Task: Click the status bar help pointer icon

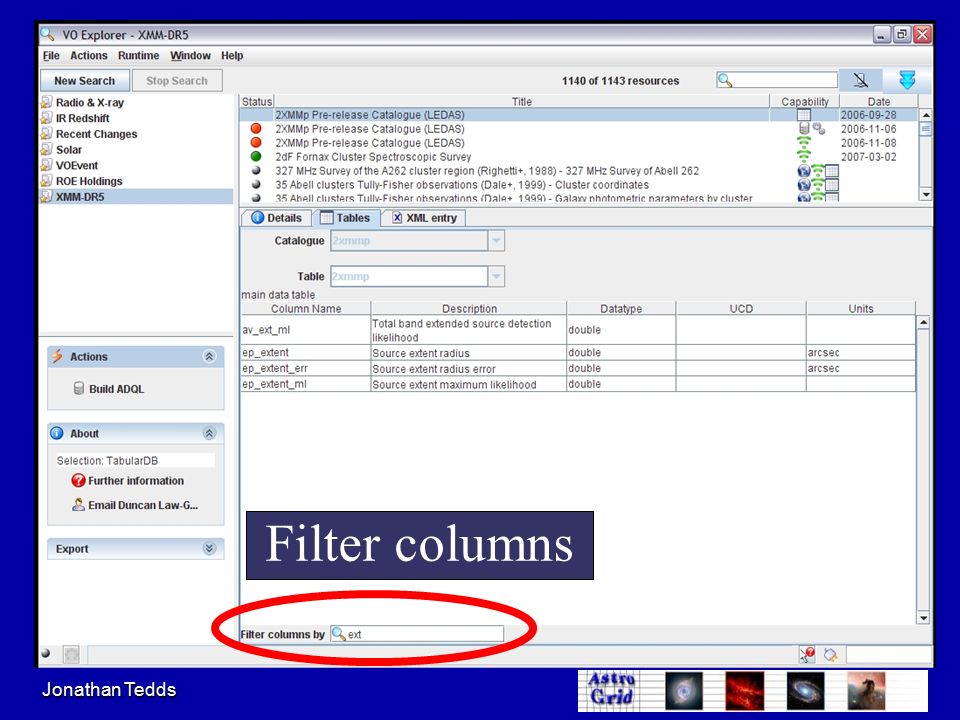Action: pyautogui.click(x=808, y=654)
